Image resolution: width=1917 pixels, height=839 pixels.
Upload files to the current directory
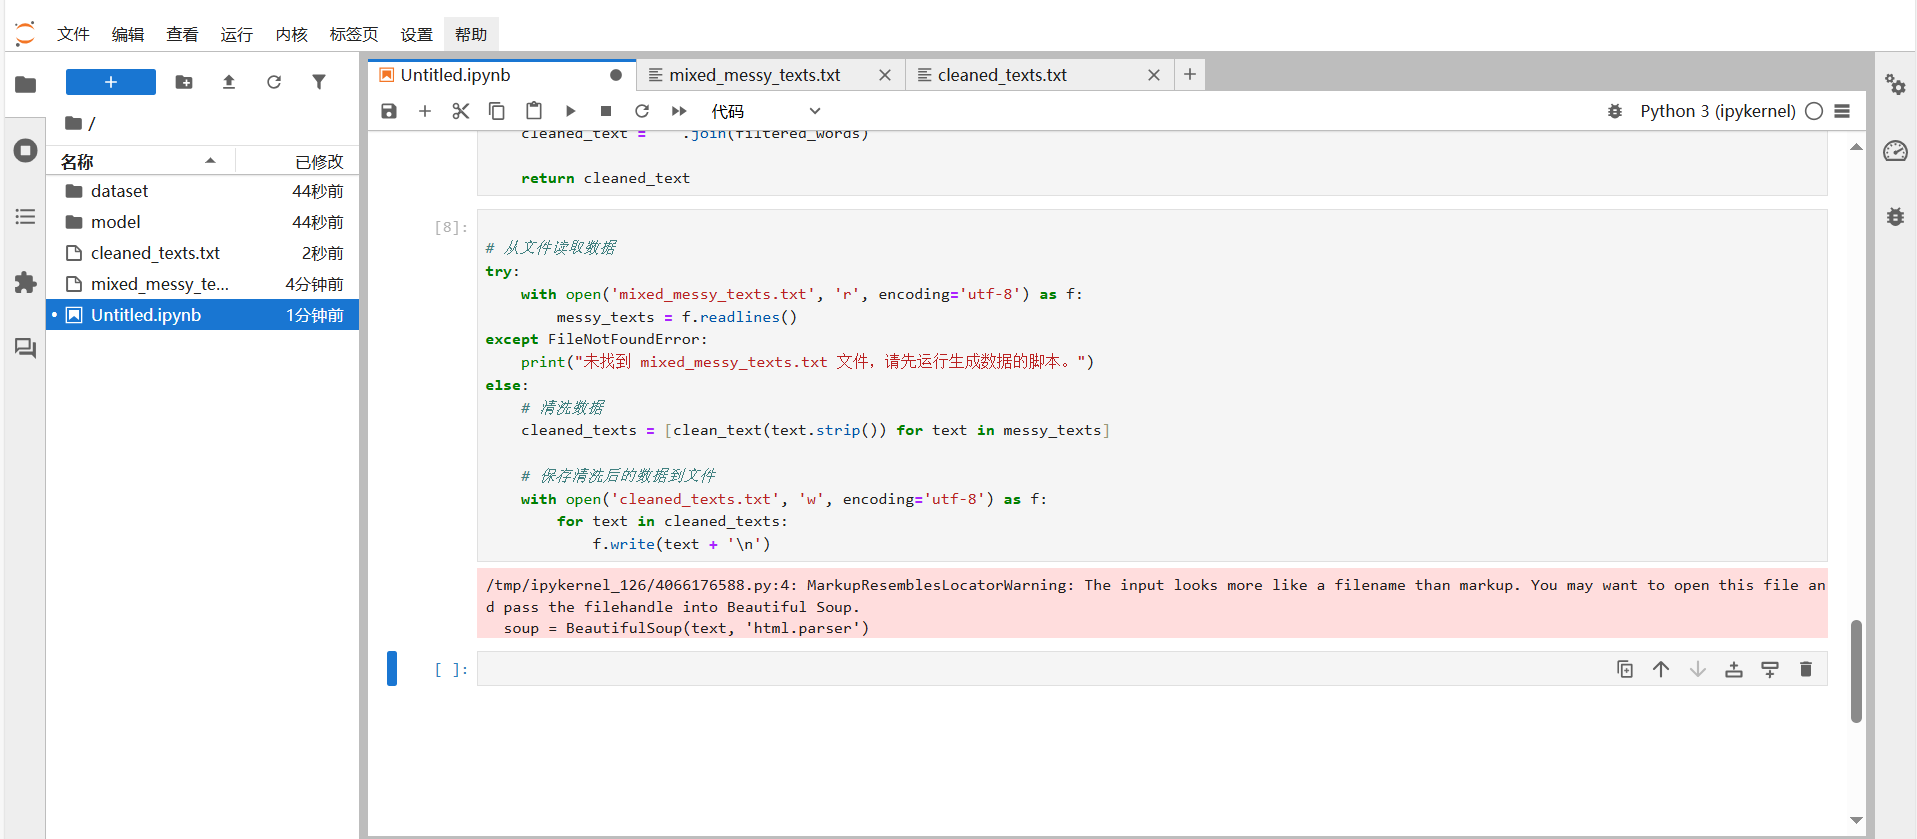(x=229, y=82)
